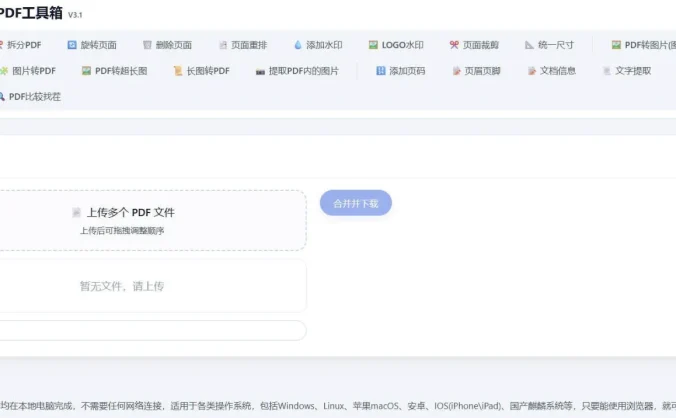The image size is (676, 418).
Task: Click the scroll icon beside 长图转PDF
Action: tap(178, 71)
